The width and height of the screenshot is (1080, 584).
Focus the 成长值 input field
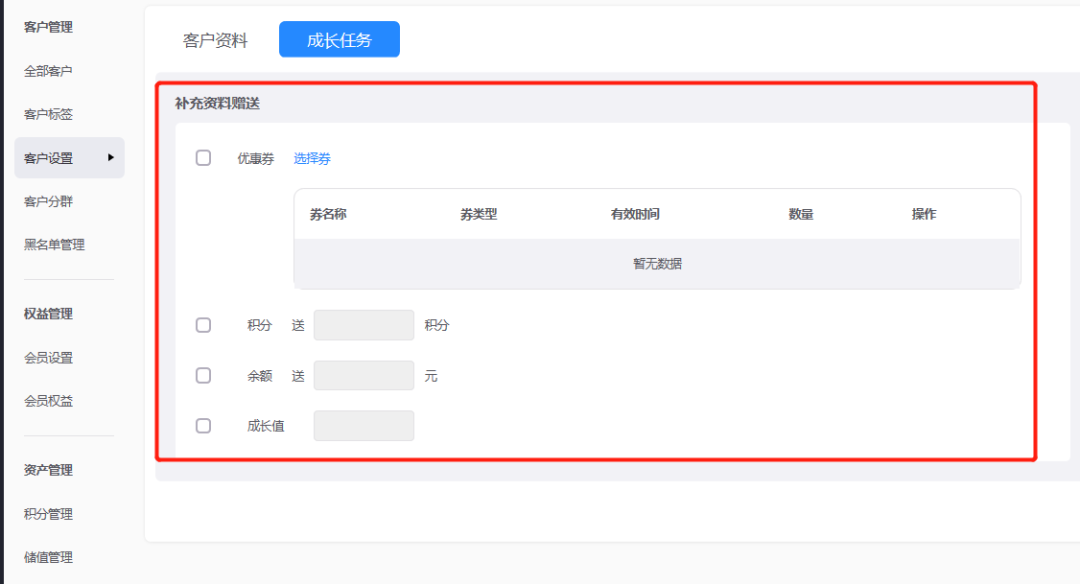364,426
